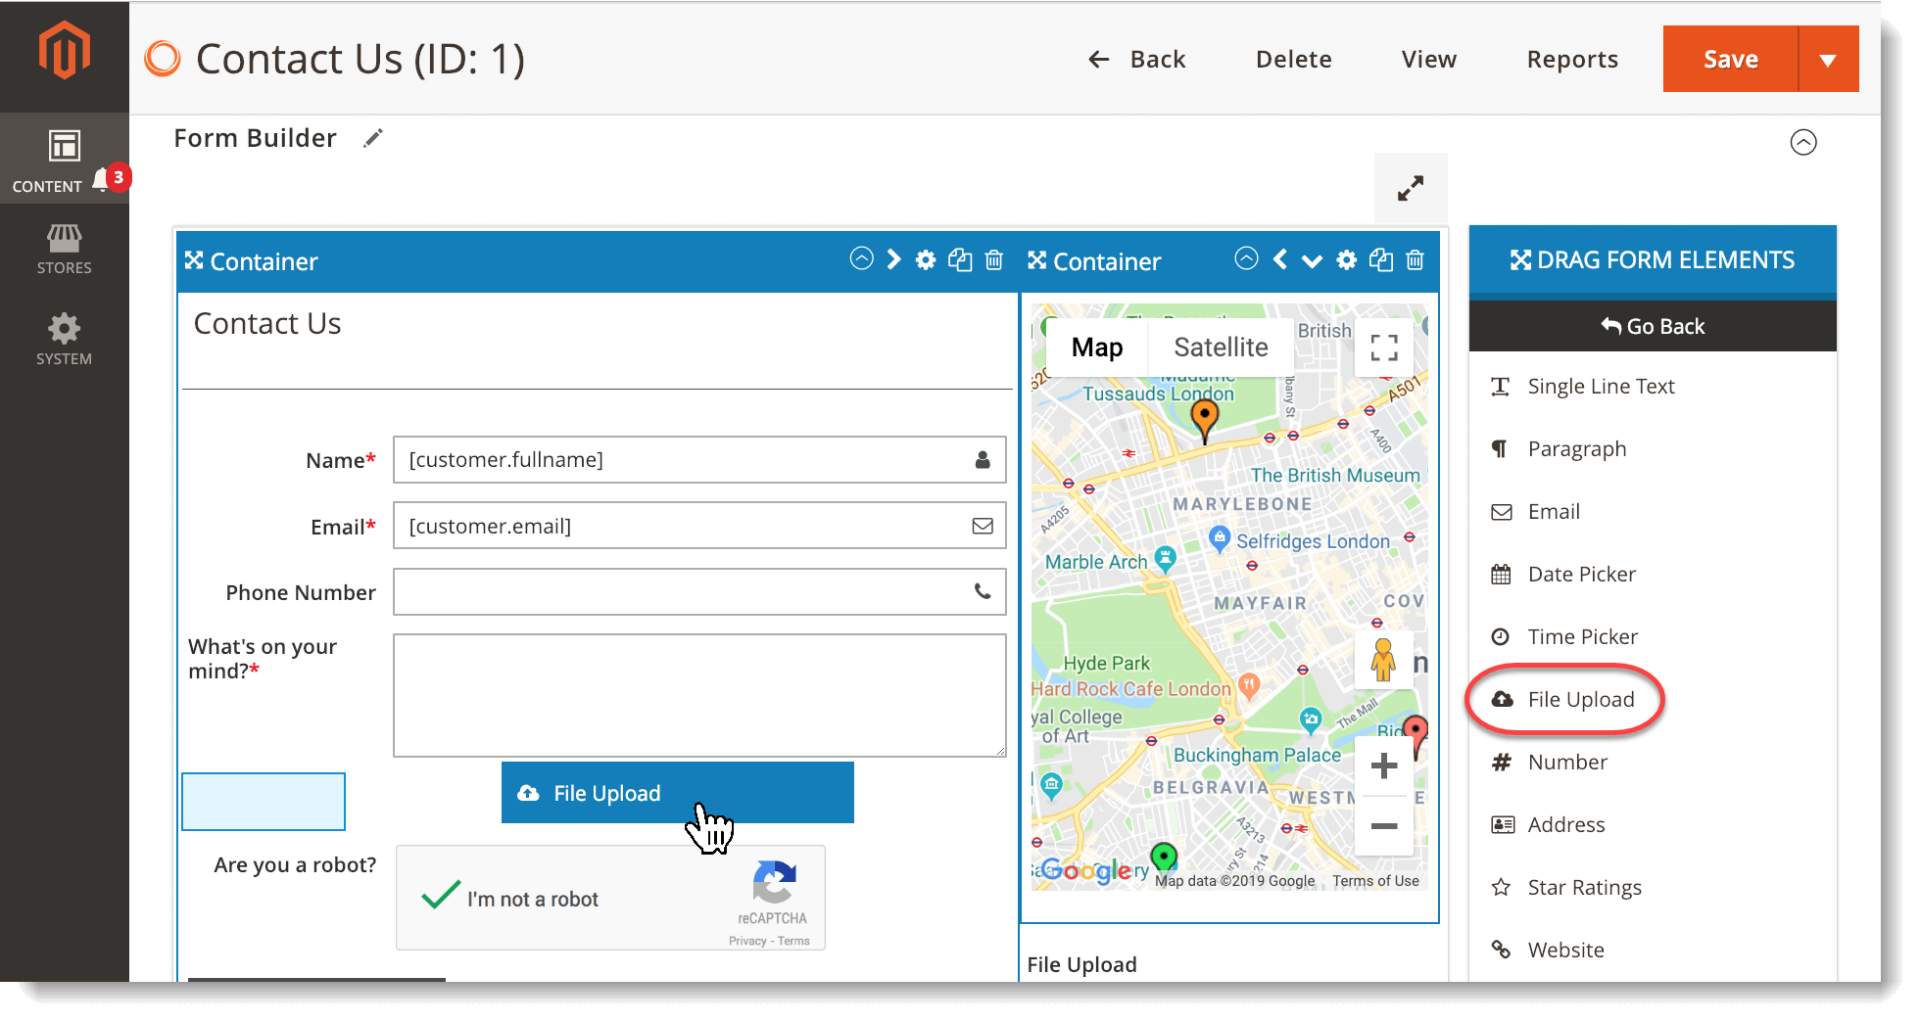Collapse the right Container
This screenshot has height=1021, width=1920.
pyautogui.click(x=1246, y=259)
